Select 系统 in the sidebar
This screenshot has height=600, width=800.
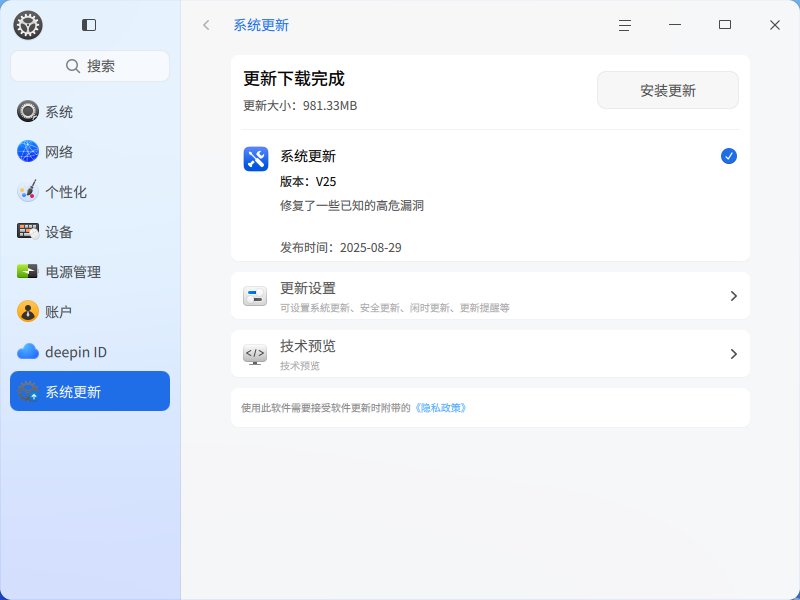pos(90,111)
